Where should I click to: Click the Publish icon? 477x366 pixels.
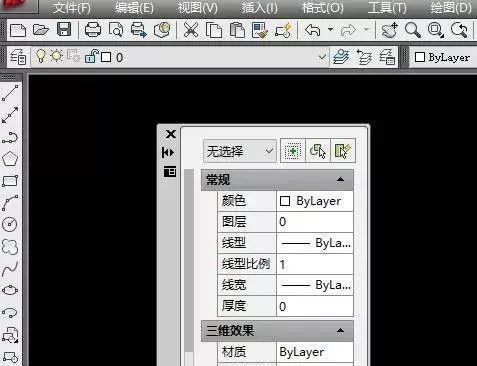tap(138, 30)
